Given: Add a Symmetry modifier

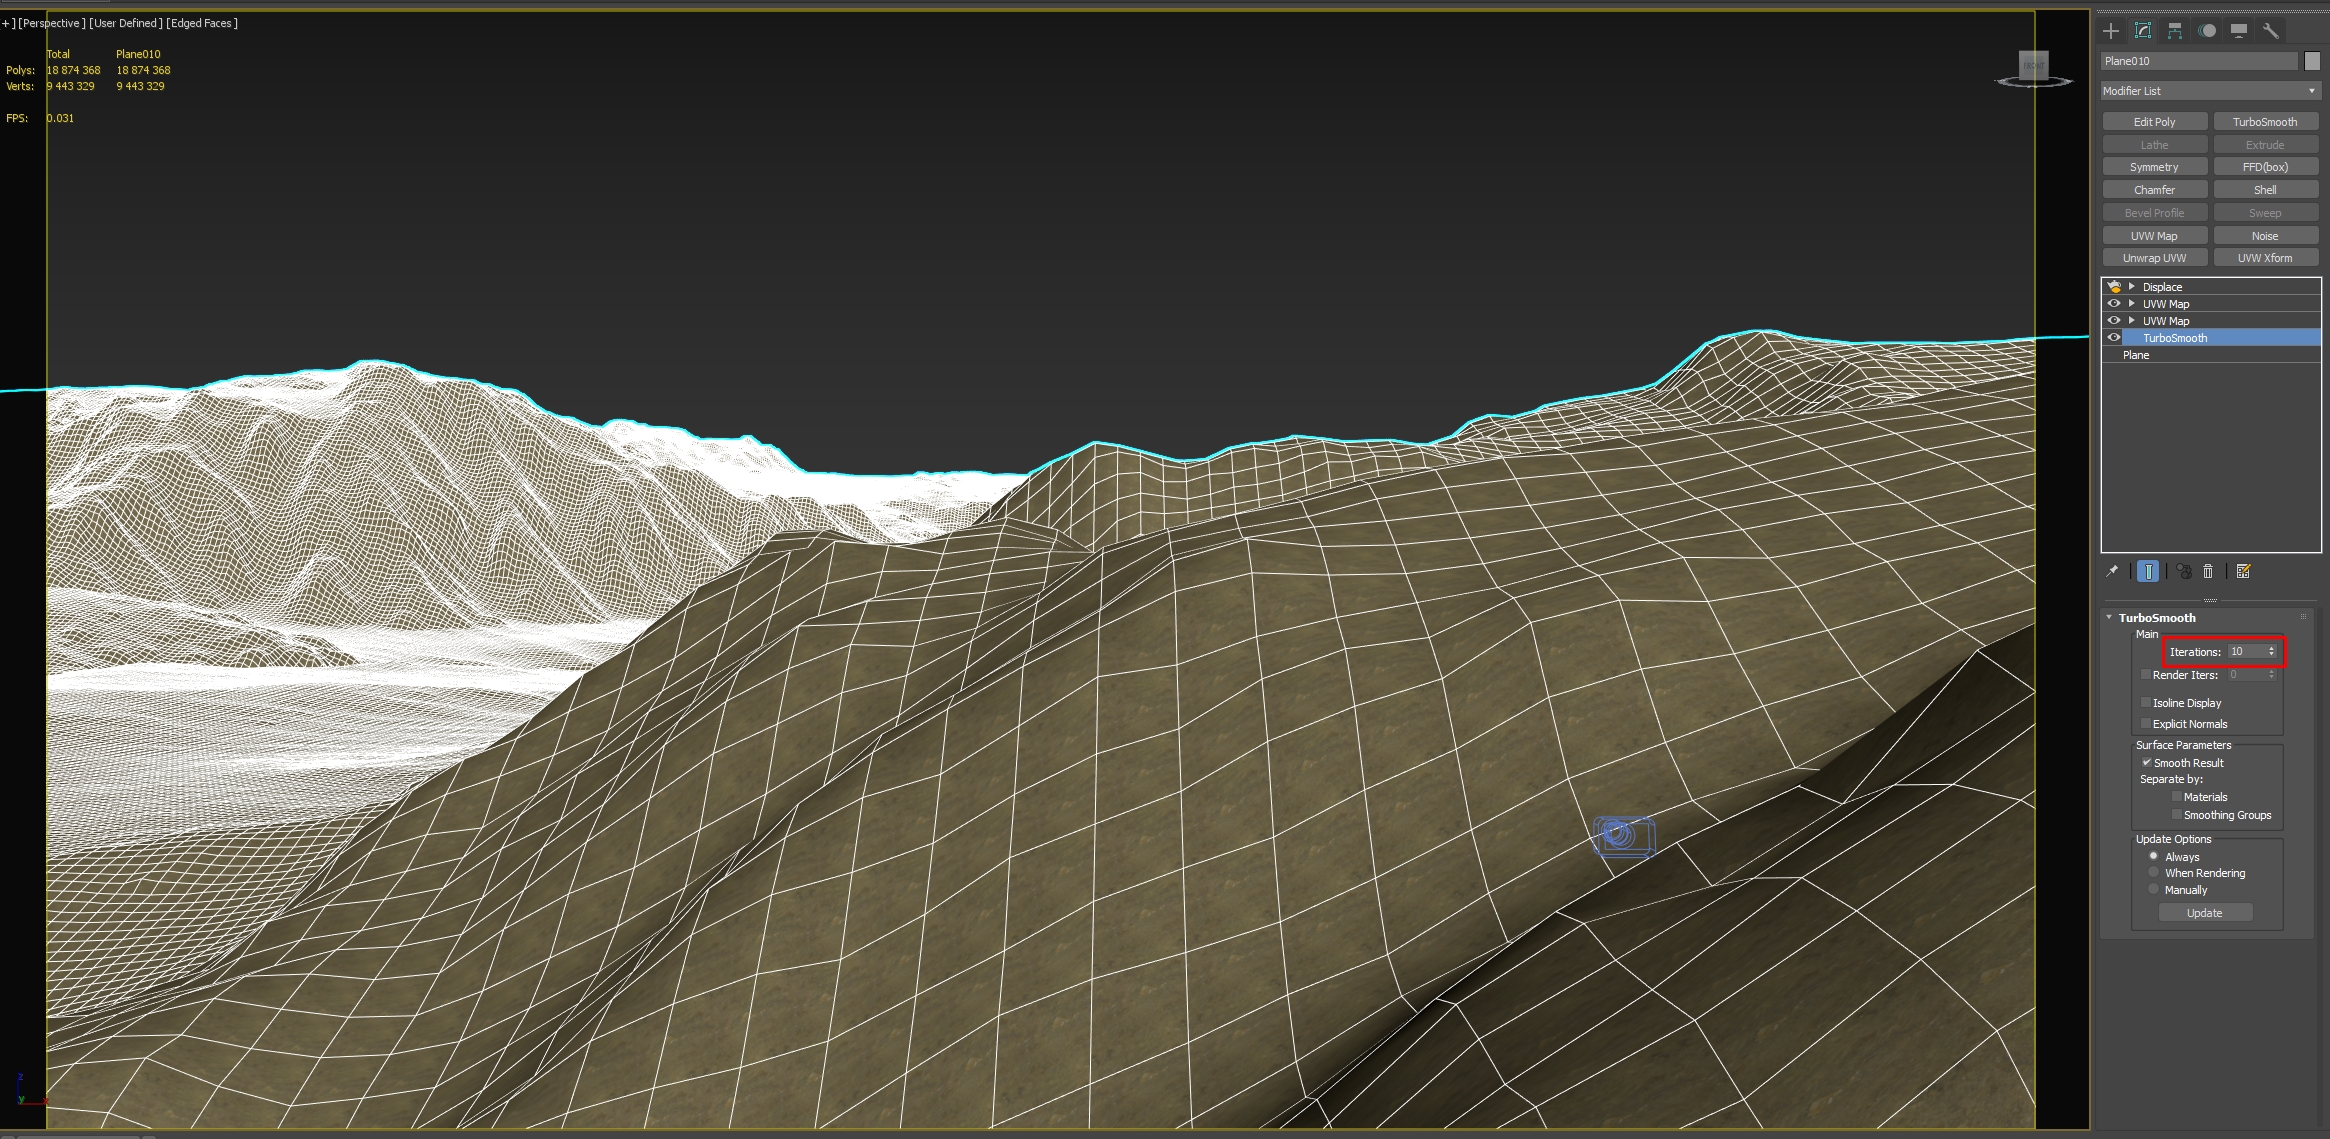Looking at the screenshot, I should click(x=2154, y=167).
